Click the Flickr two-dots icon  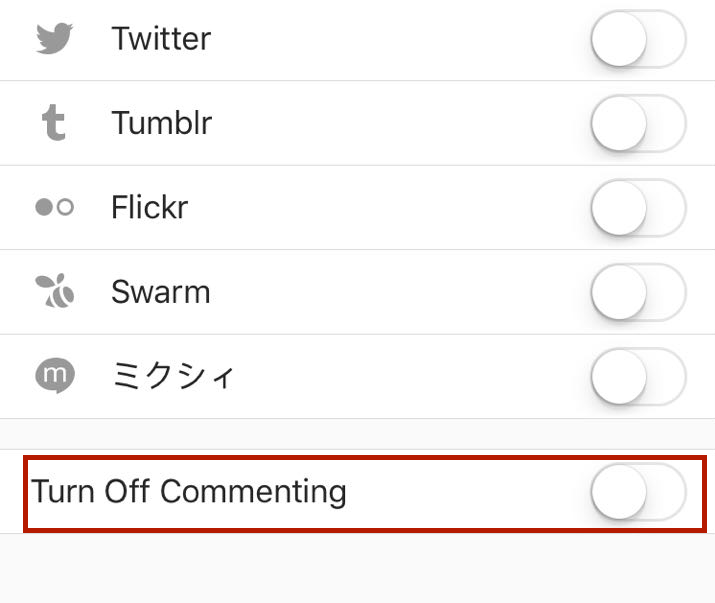[x=54, y=208]
